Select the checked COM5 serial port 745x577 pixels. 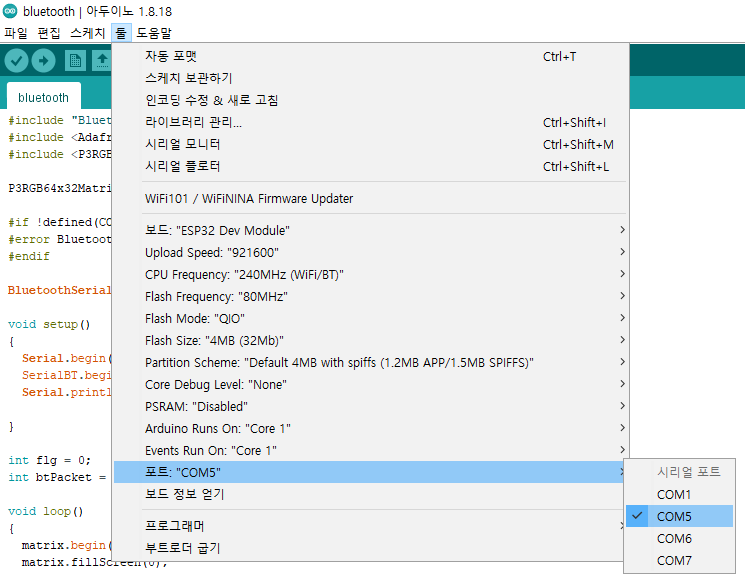(679, 517)
